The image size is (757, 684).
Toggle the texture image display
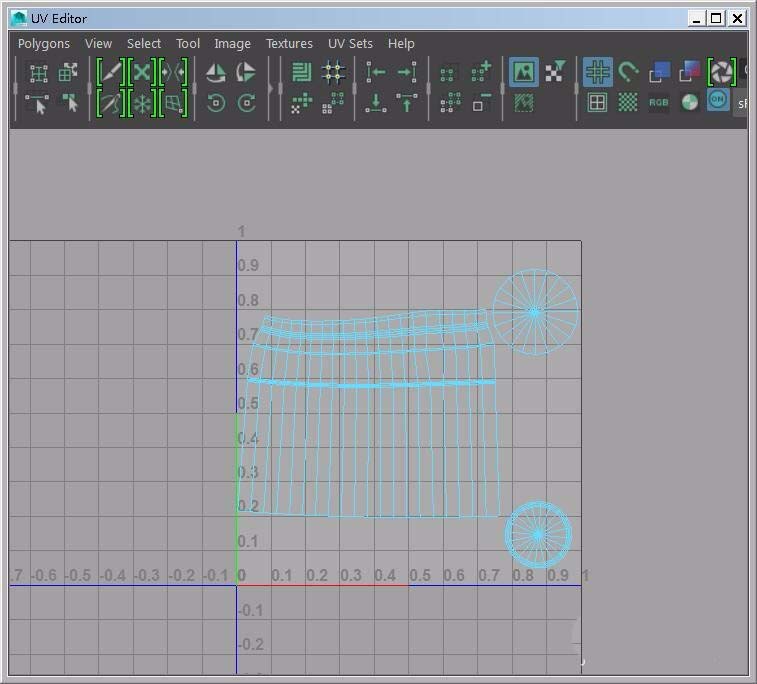click(523, 72)
